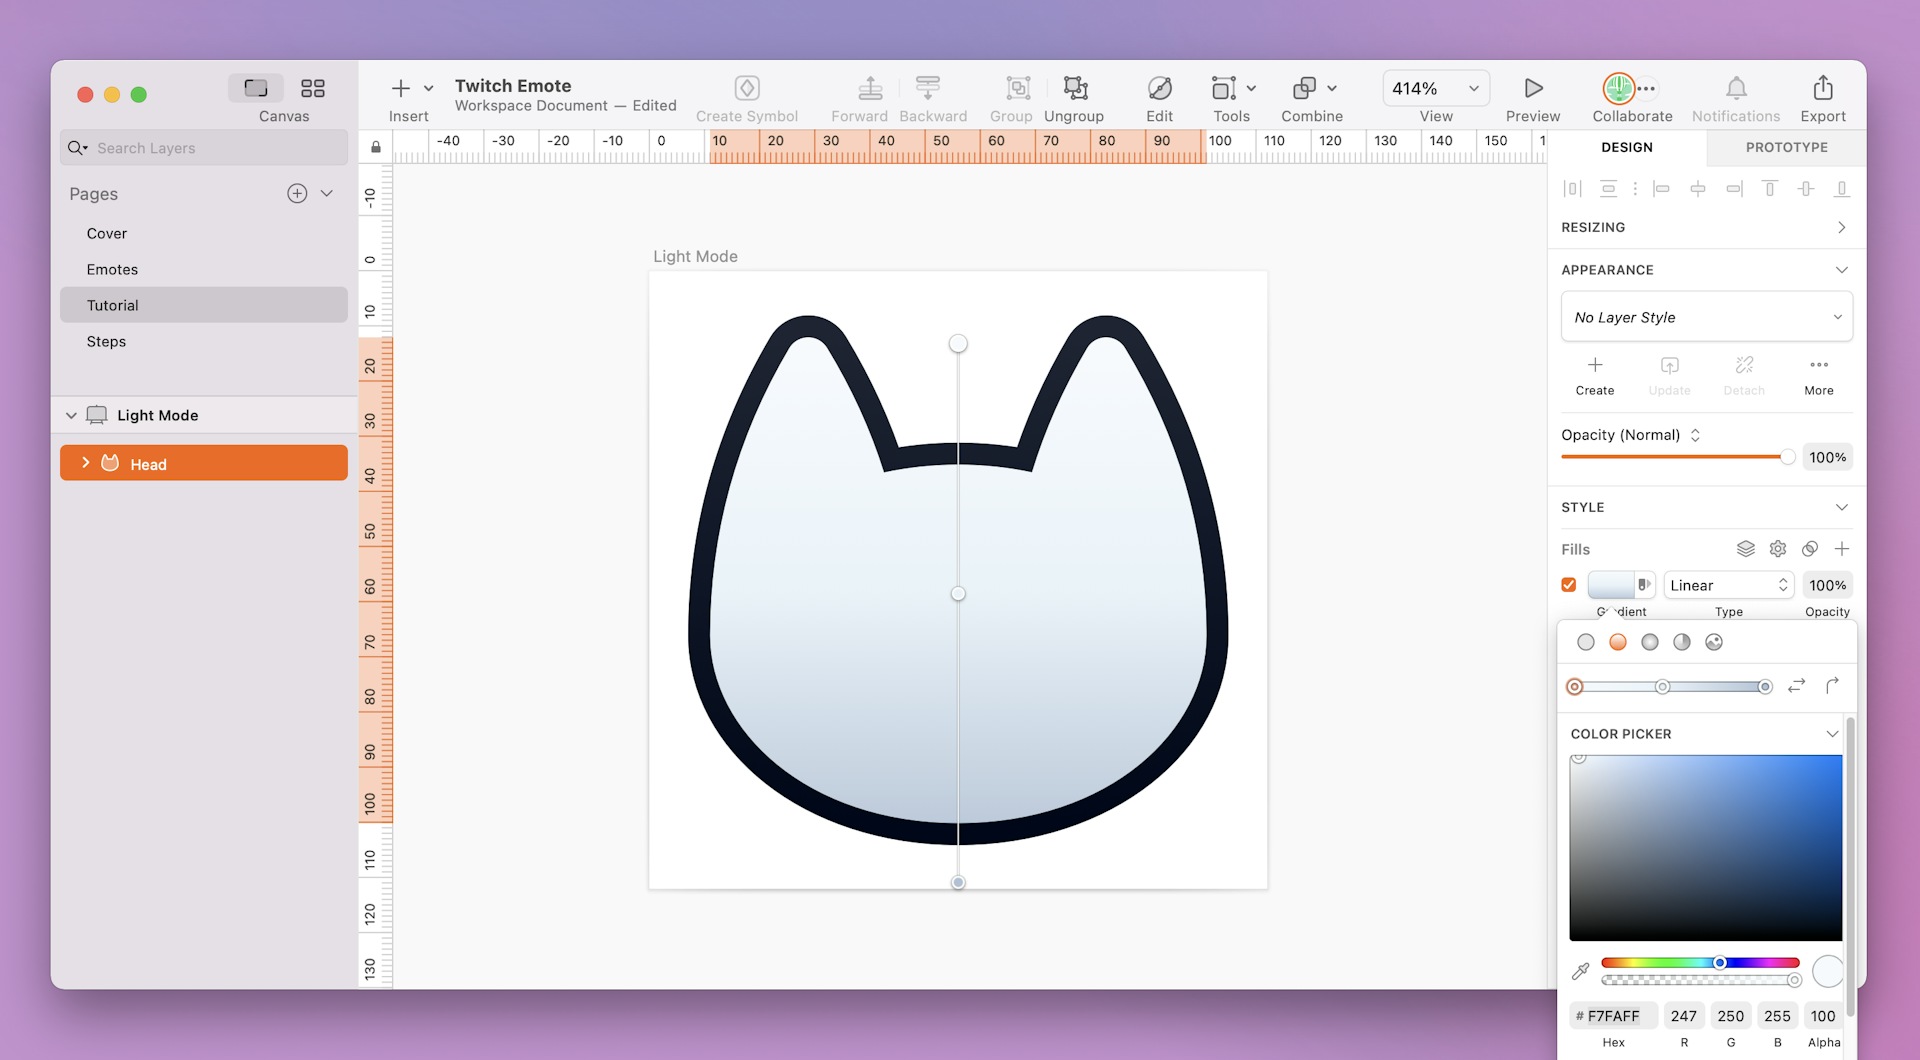The width and height of the screenshot is (1920, 1060).
Task: Expand the Head layer in the sidebar
Action: click(x=85, y=463)
